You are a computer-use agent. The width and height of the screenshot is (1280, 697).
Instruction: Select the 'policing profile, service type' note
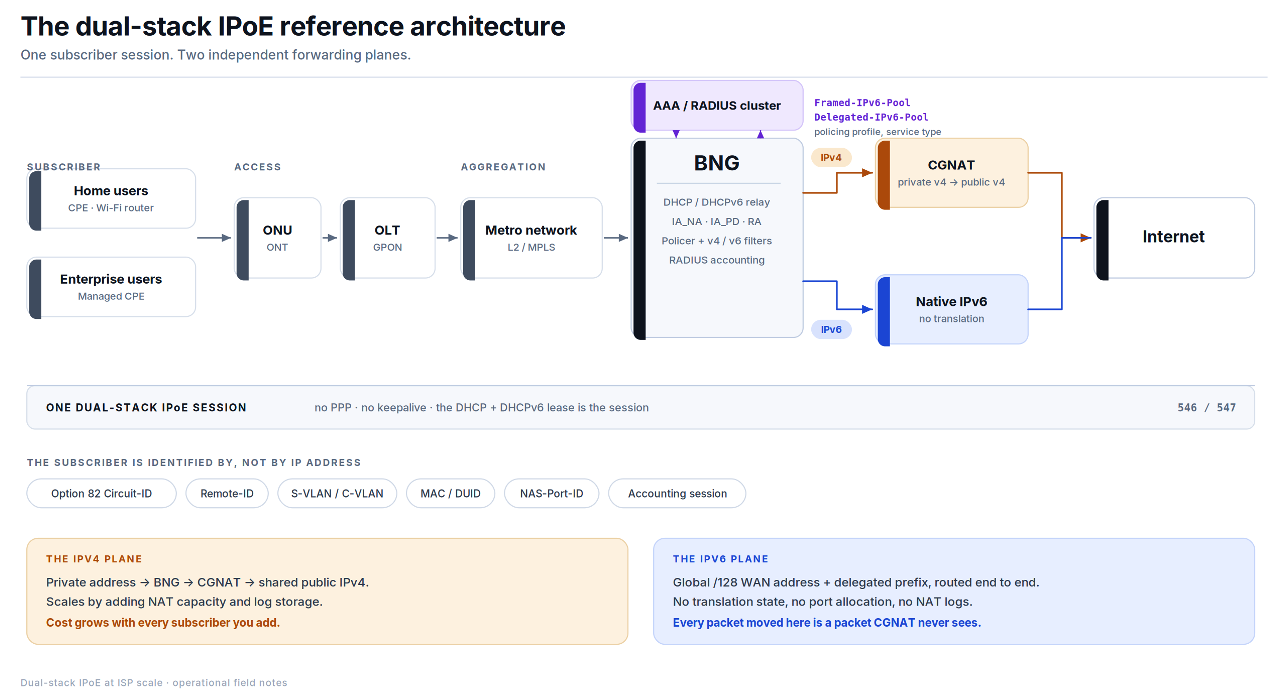(x=877, y=132)
